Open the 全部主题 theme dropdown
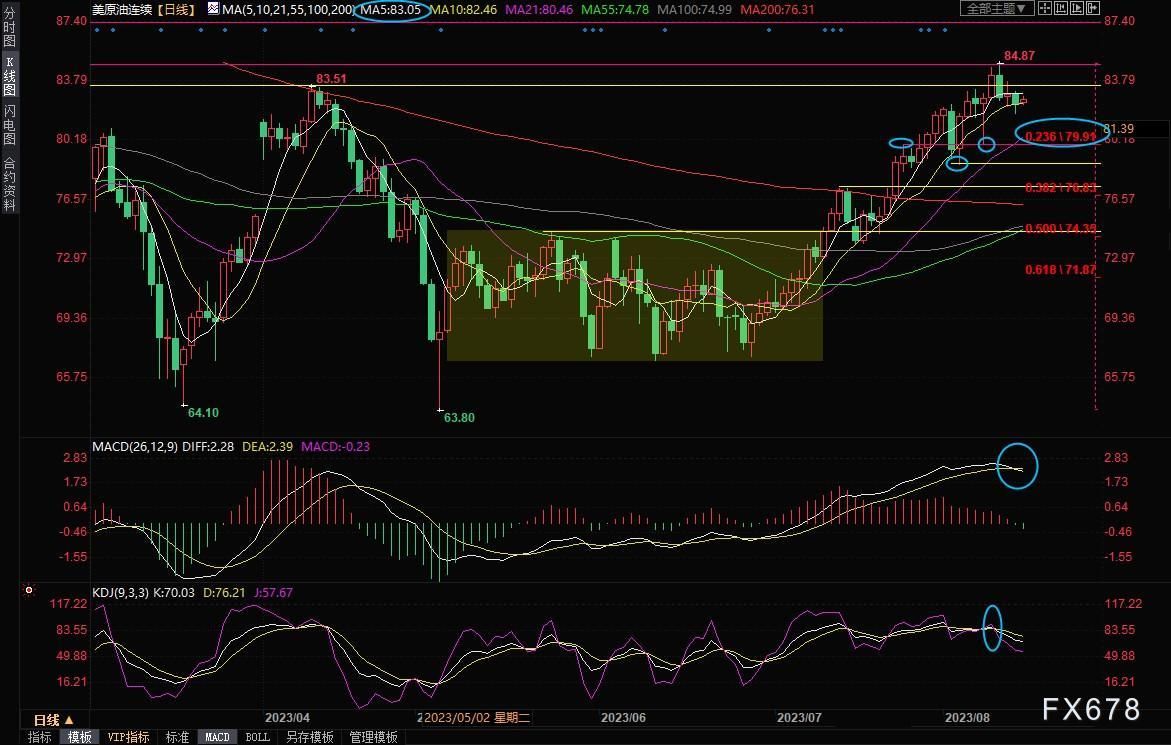The image size is (1171, 745). pyautogui.click(x=997, y=8)
